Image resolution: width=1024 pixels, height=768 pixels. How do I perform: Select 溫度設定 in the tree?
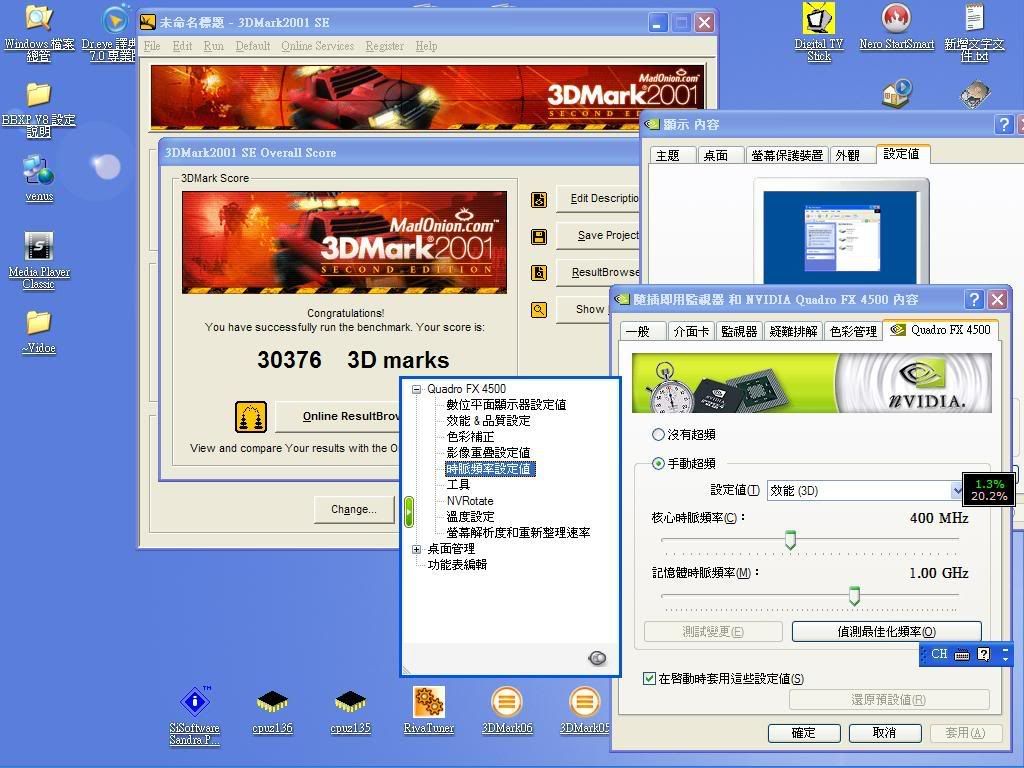pos(470,517)
